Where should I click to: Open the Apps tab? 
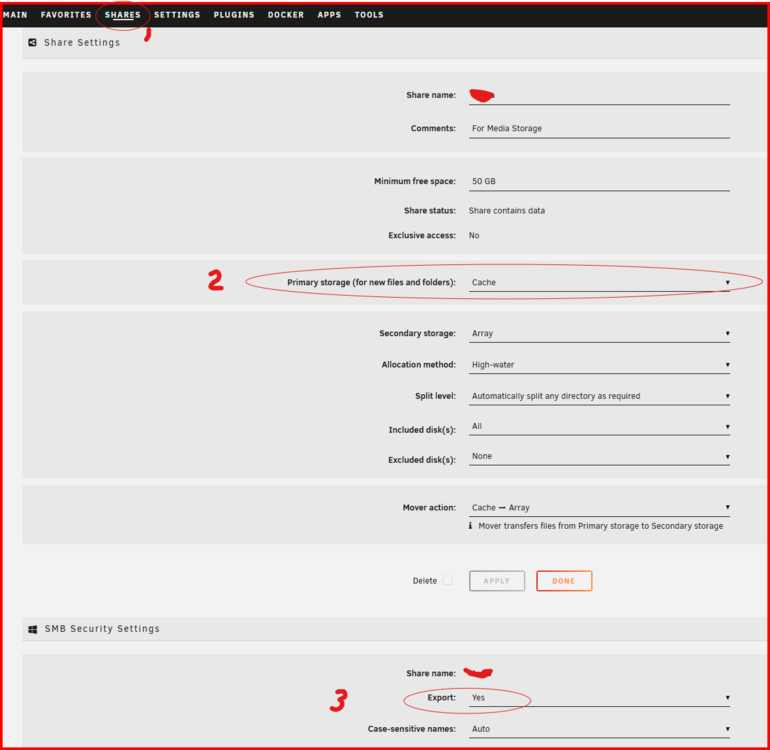click(329, 15)
